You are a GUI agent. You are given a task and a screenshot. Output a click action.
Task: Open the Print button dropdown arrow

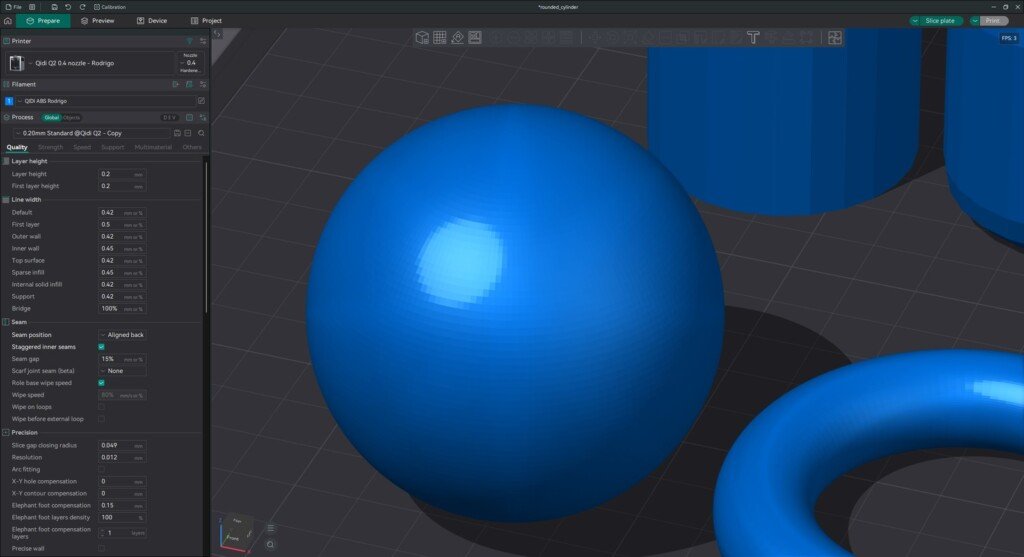(x=974, y=21)
